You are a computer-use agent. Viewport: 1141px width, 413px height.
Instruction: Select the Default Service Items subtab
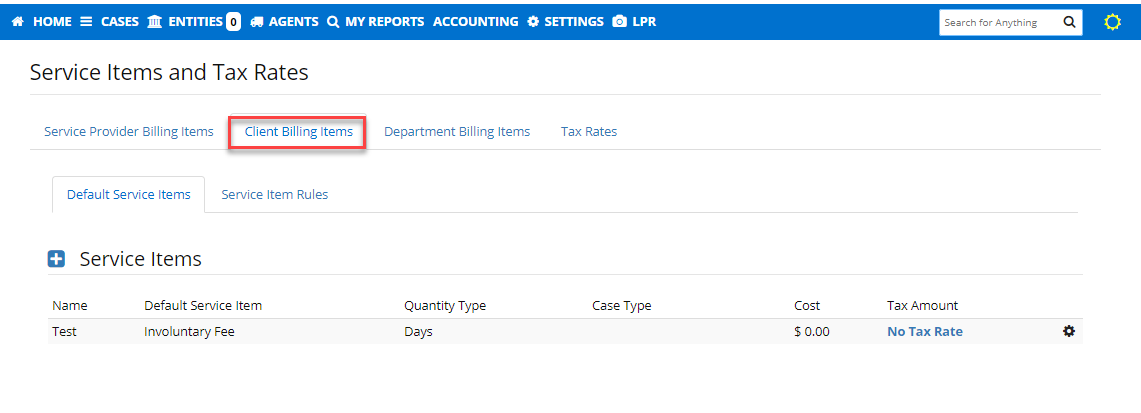[129, 194]
